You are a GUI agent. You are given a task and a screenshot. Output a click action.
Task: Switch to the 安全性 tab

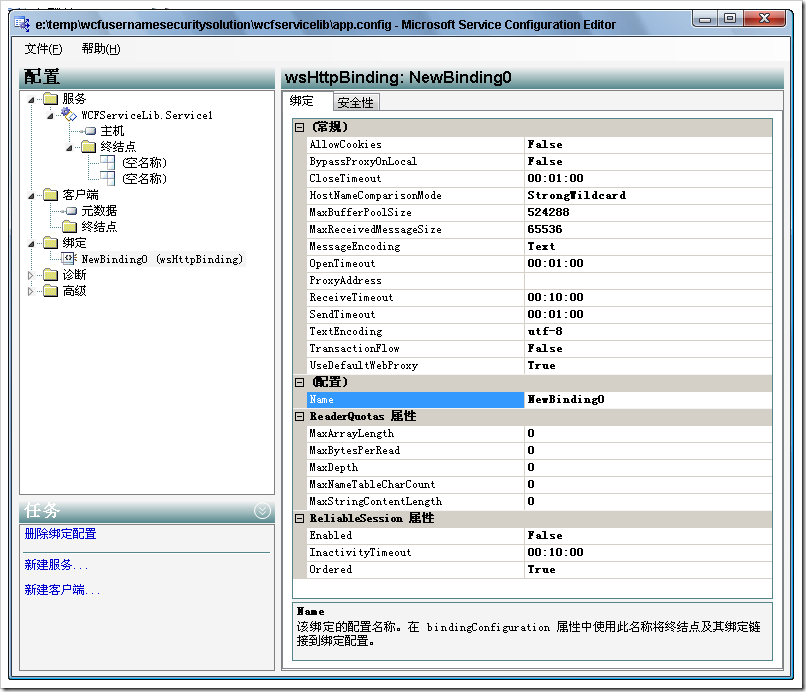(356, 102)
